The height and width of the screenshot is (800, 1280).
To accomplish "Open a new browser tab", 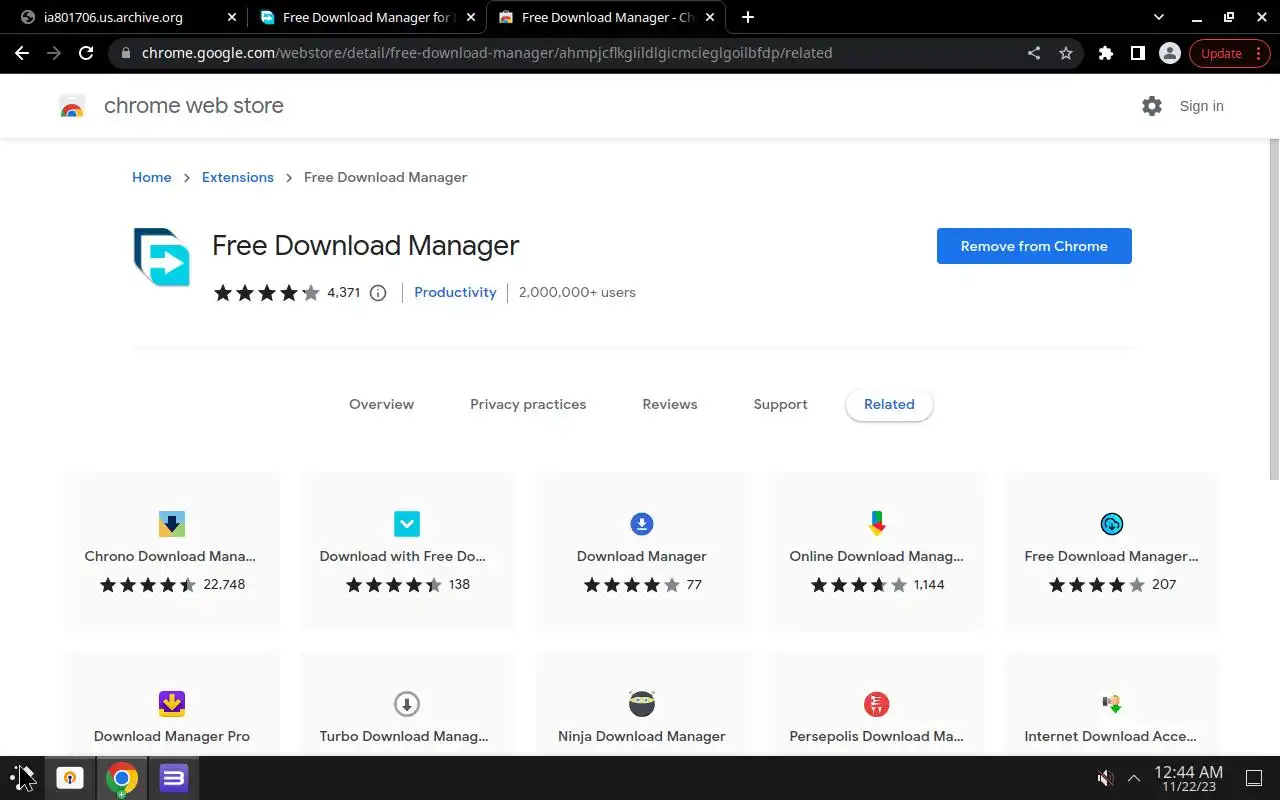I will coord(748,17).
